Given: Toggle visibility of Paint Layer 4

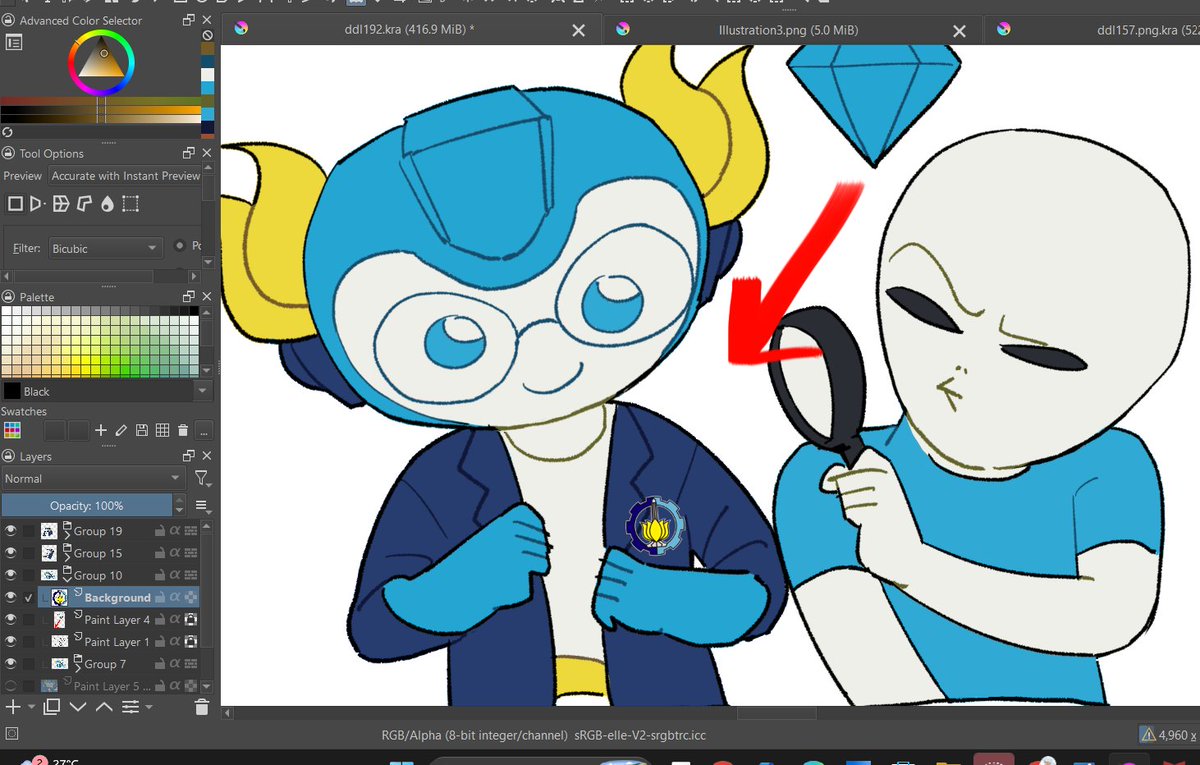Looking at the screenshot, I should pyautogui.click(x=11, y=619).
